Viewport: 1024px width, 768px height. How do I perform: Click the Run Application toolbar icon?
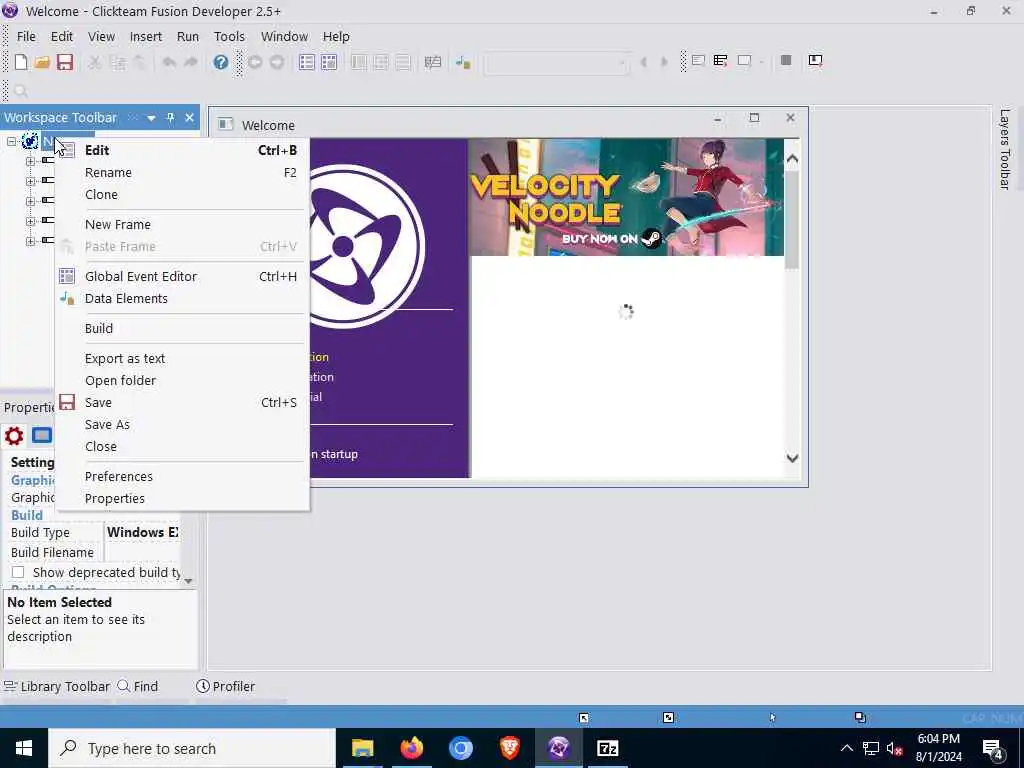click(x=720, y=61)
